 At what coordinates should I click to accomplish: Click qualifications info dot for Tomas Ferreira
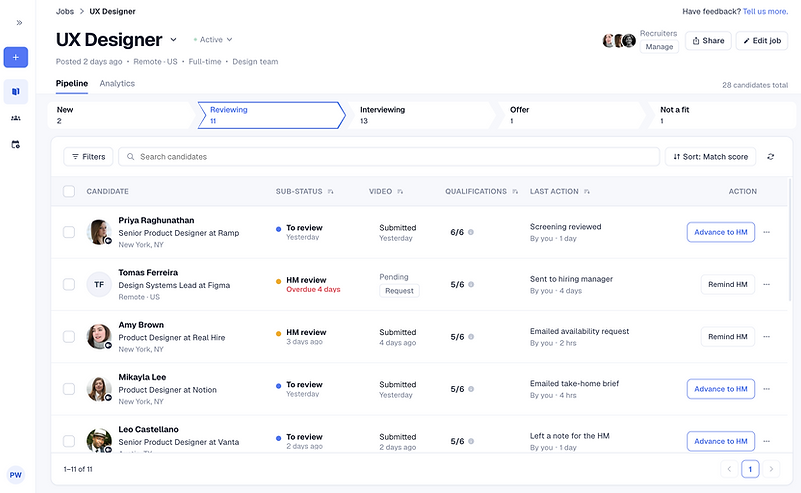pos(471,285)
